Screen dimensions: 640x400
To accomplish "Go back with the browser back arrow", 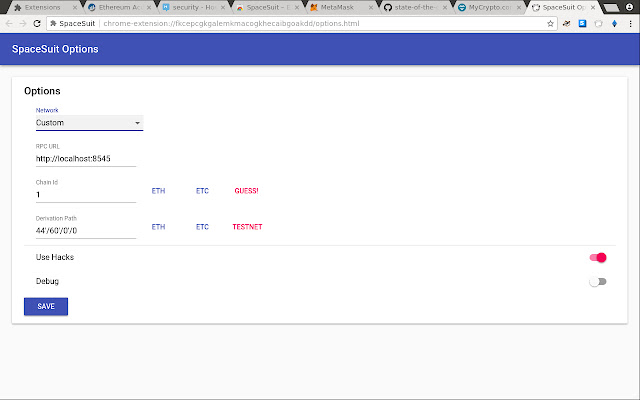I will click(x=9, y=24).
